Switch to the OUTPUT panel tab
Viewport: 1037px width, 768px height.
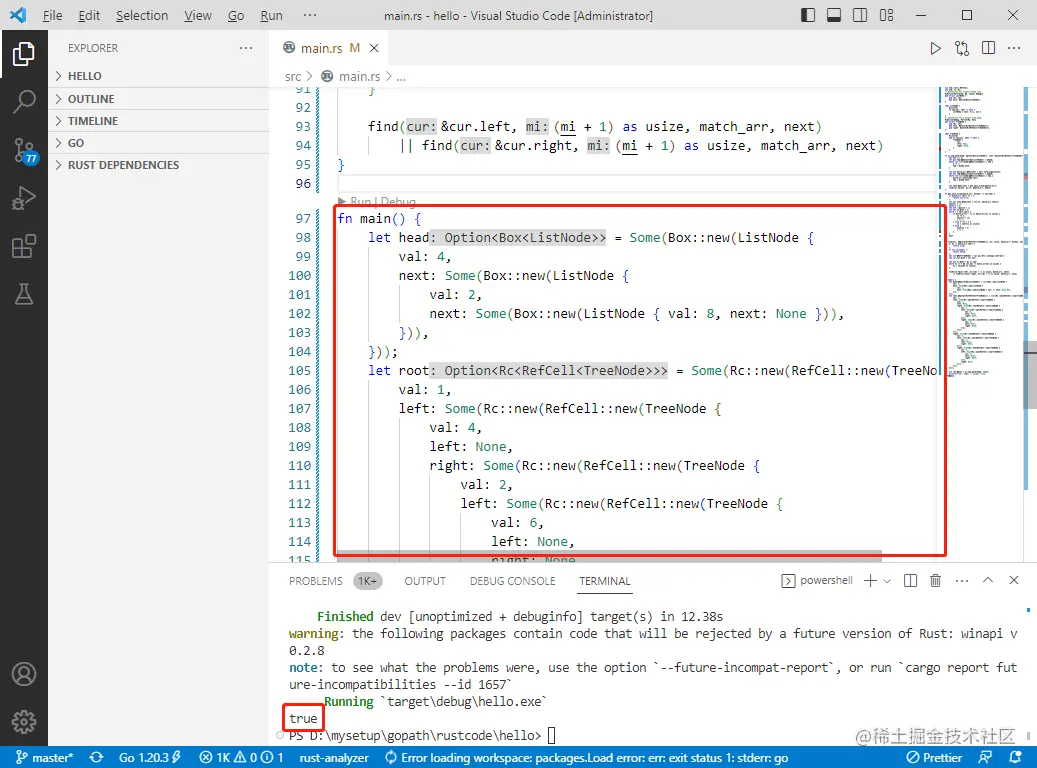(x=425, y=581)
